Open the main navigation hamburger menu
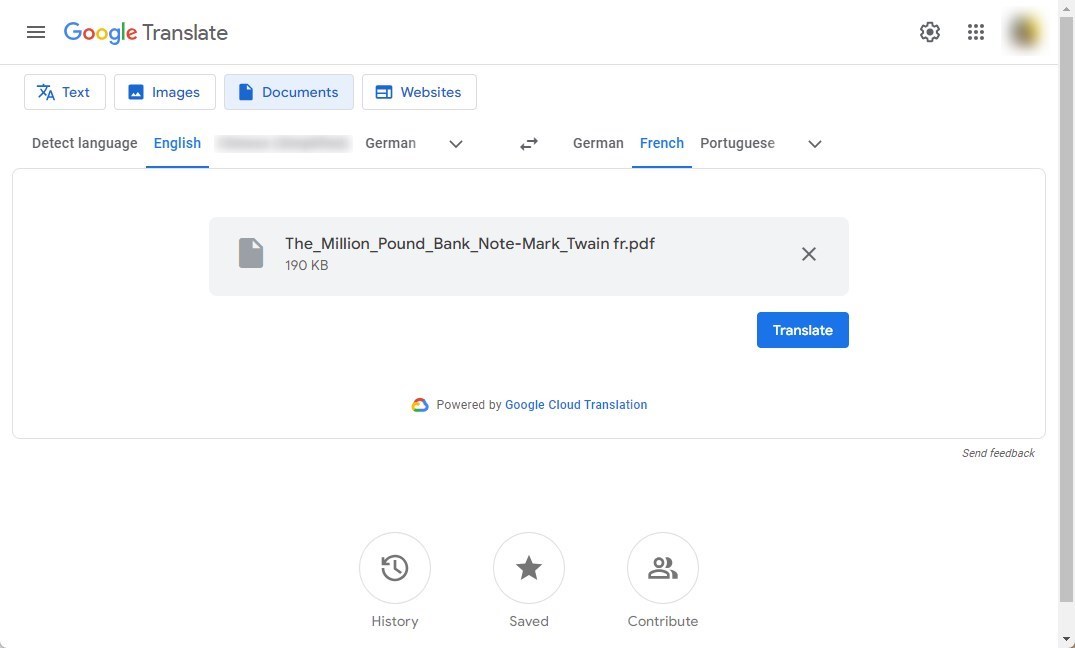The image size is (1075, 648). [x=36, y=32]
